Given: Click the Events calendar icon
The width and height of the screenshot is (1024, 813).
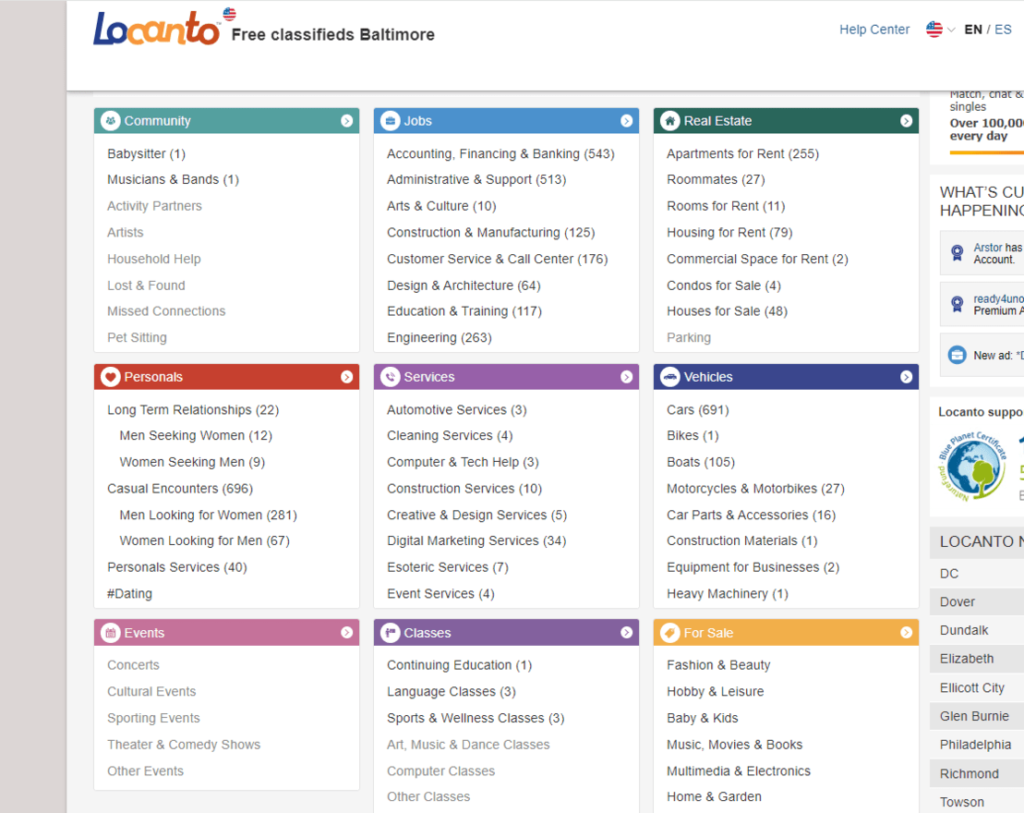Looking at the screenshot, I should [x=109, y=632].
